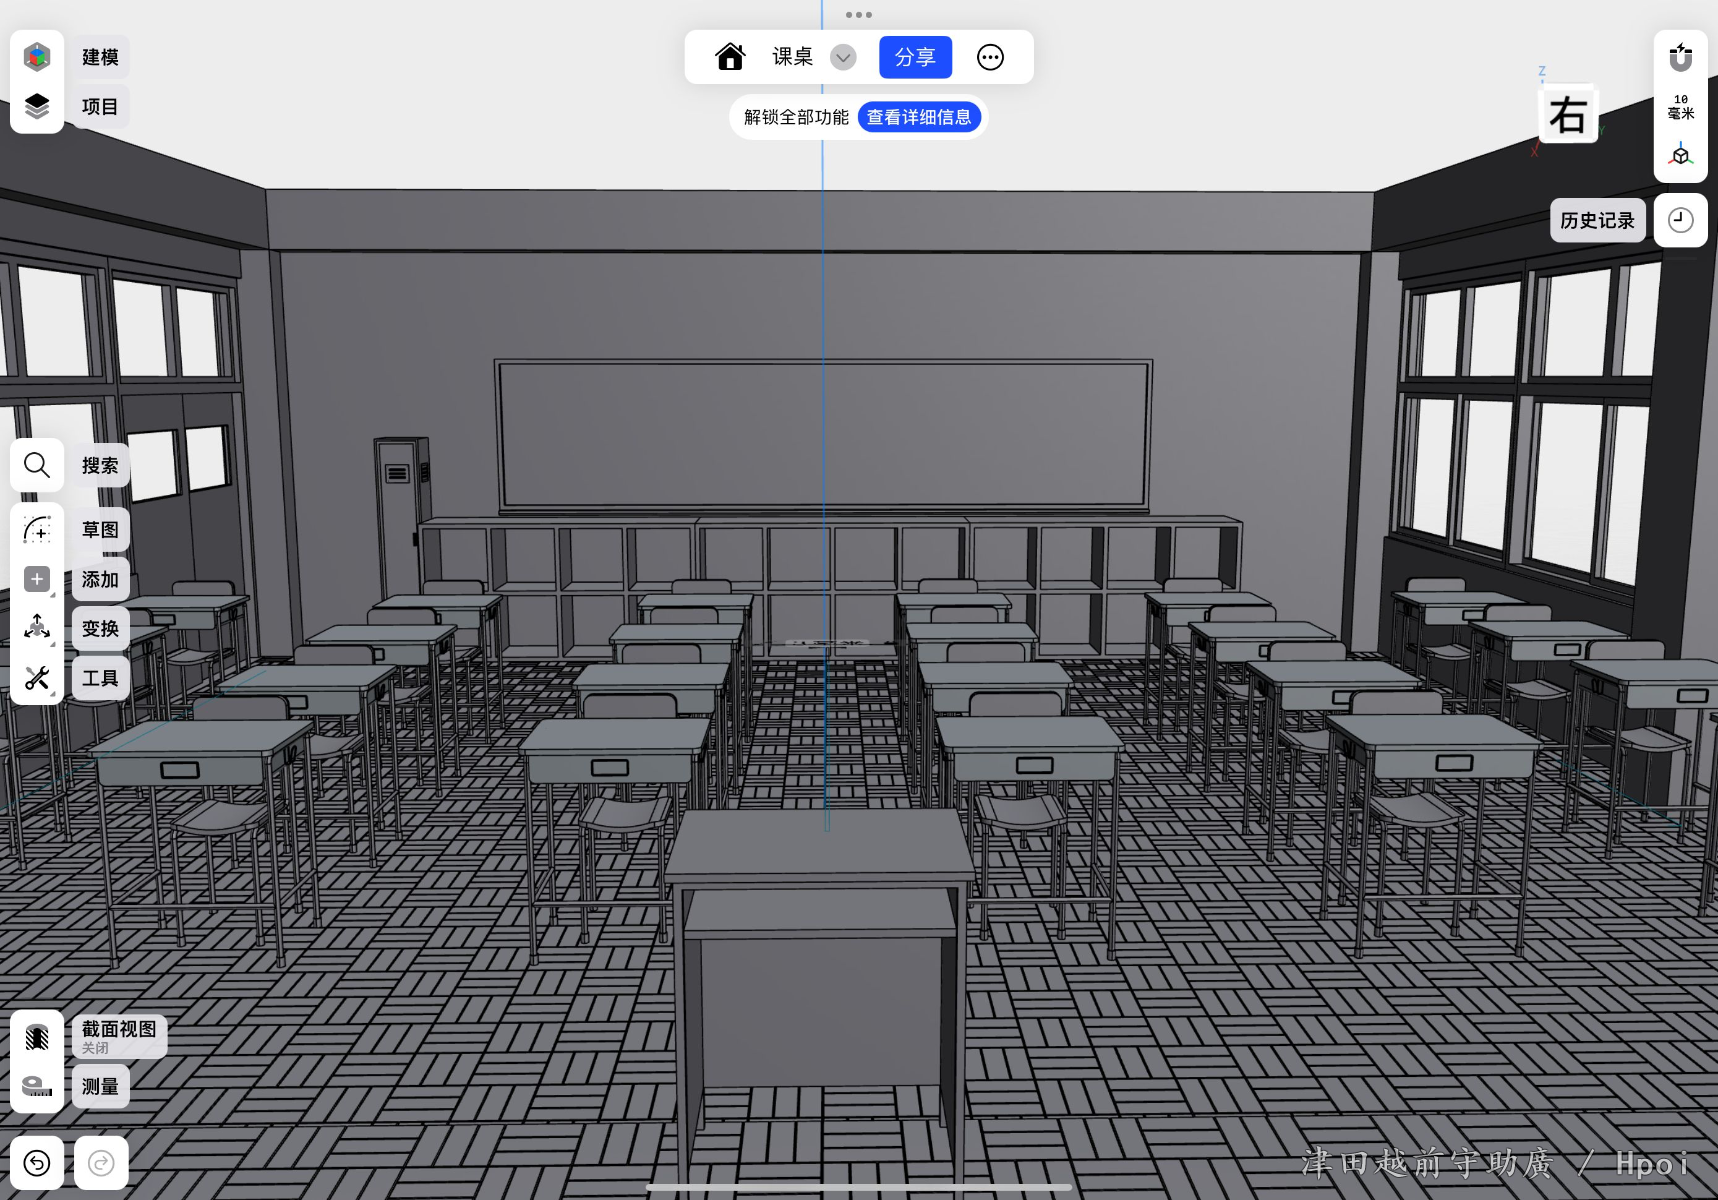Select the Measure tape icon
1718x1200 pixels.
(37, 1086)
